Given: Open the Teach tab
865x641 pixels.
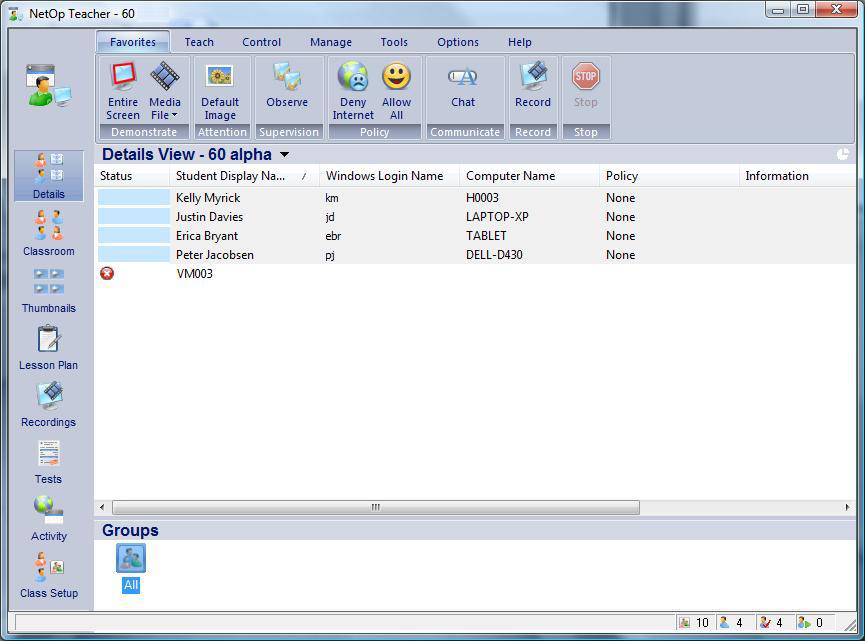Looking at the screenshot, I should pyautogui.click(x=199, y=42).
